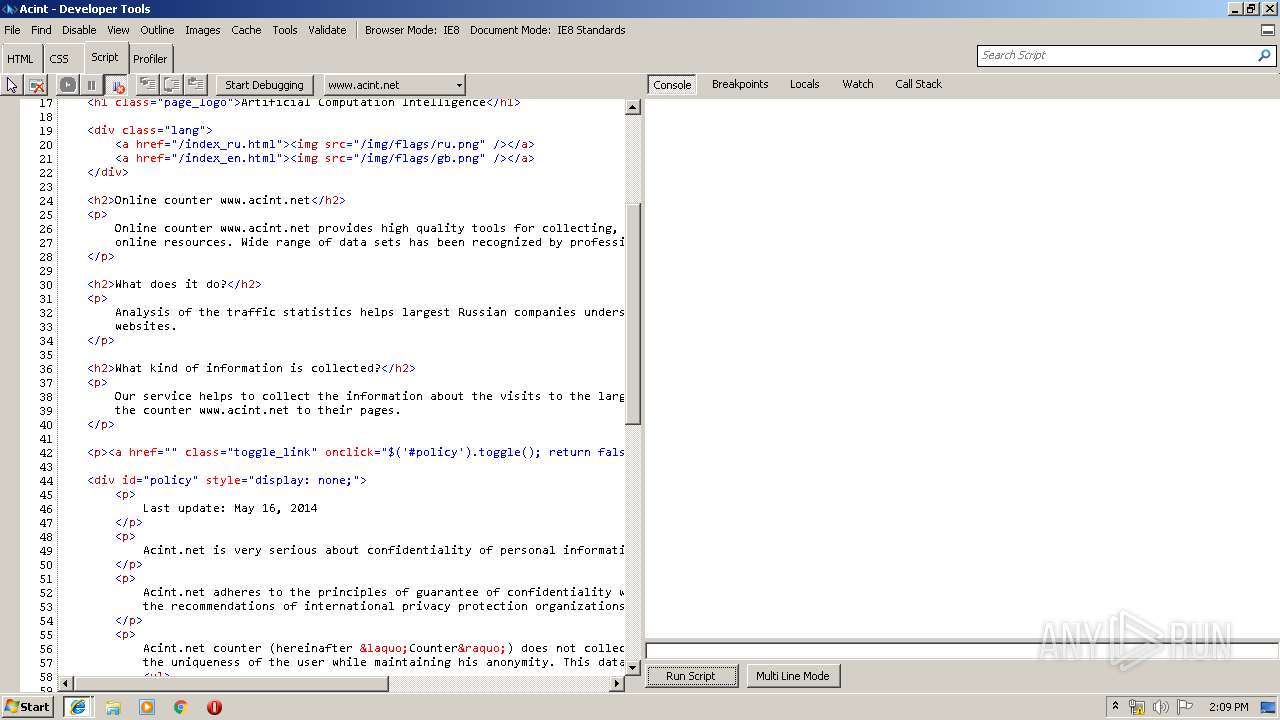Open the Call Stack pane tab

(918, 84)
